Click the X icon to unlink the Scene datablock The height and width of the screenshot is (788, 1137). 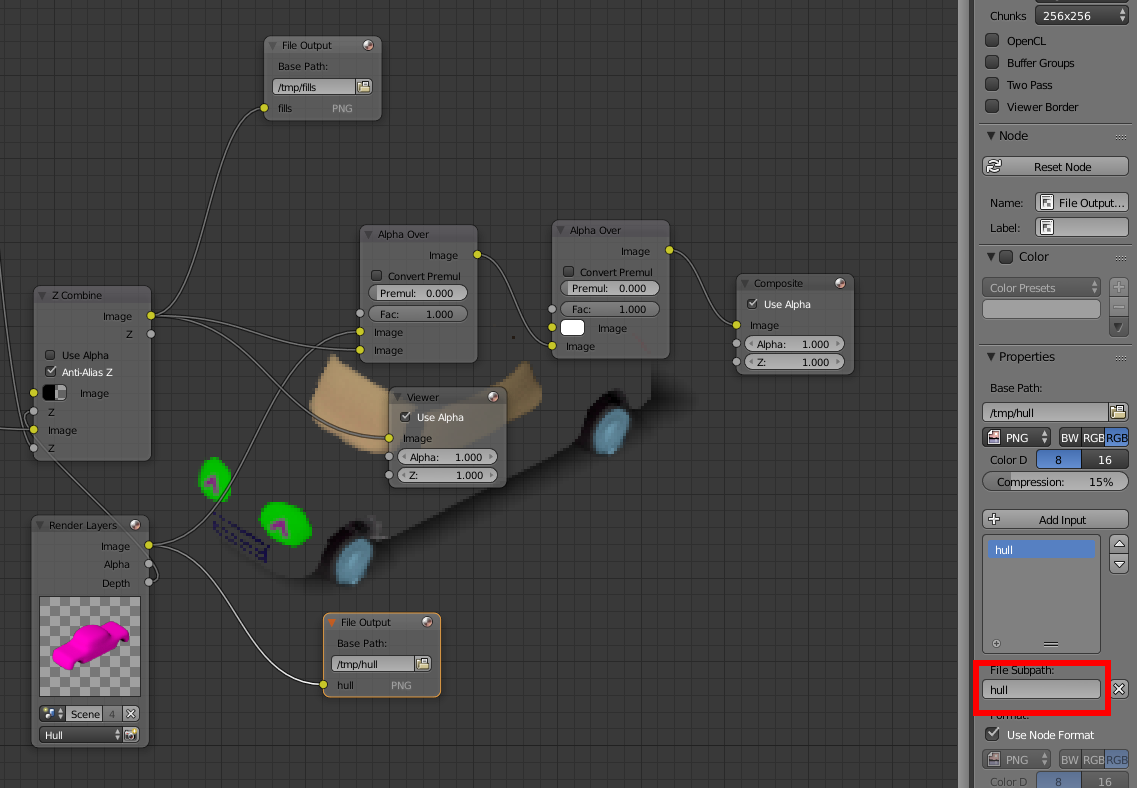128,713
